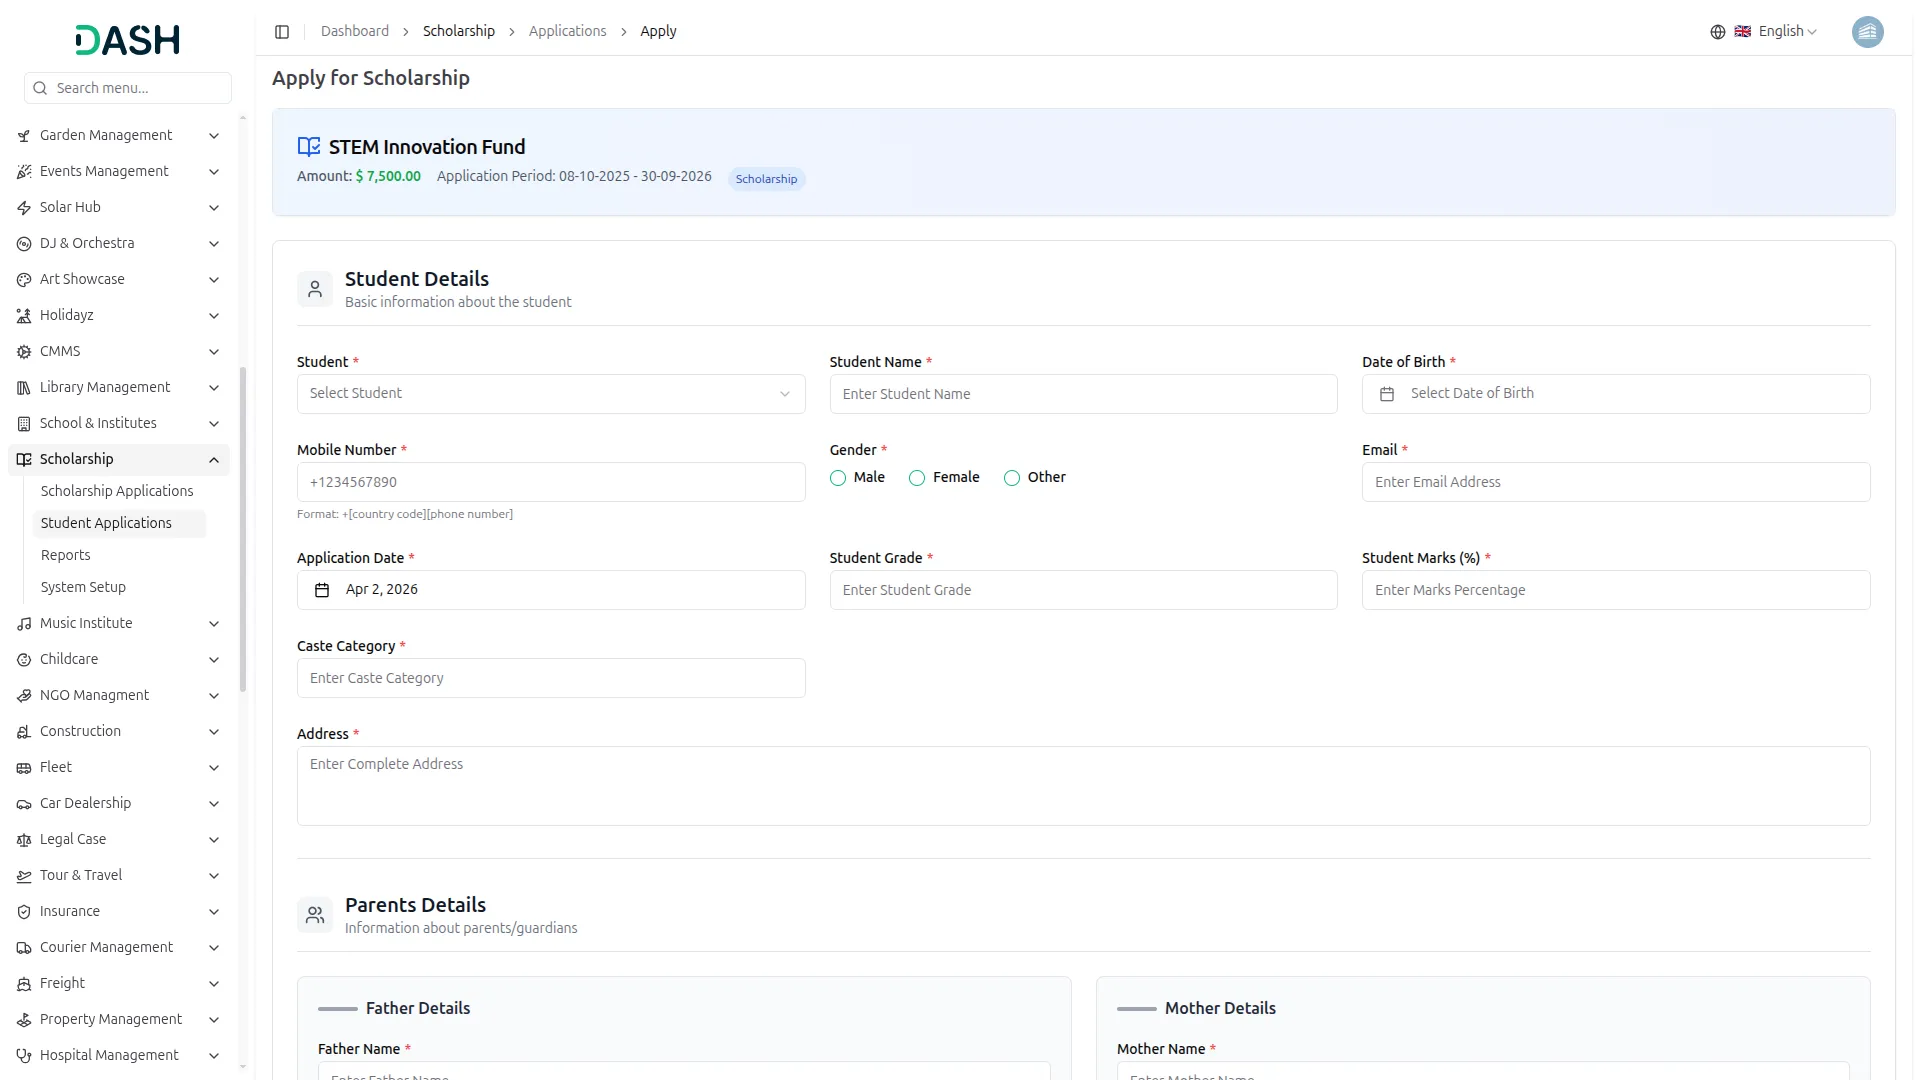This screenshot has height=1080, width=1920.
Task: Click the Application Date calendar icon
Action: [x=322, y=590]
